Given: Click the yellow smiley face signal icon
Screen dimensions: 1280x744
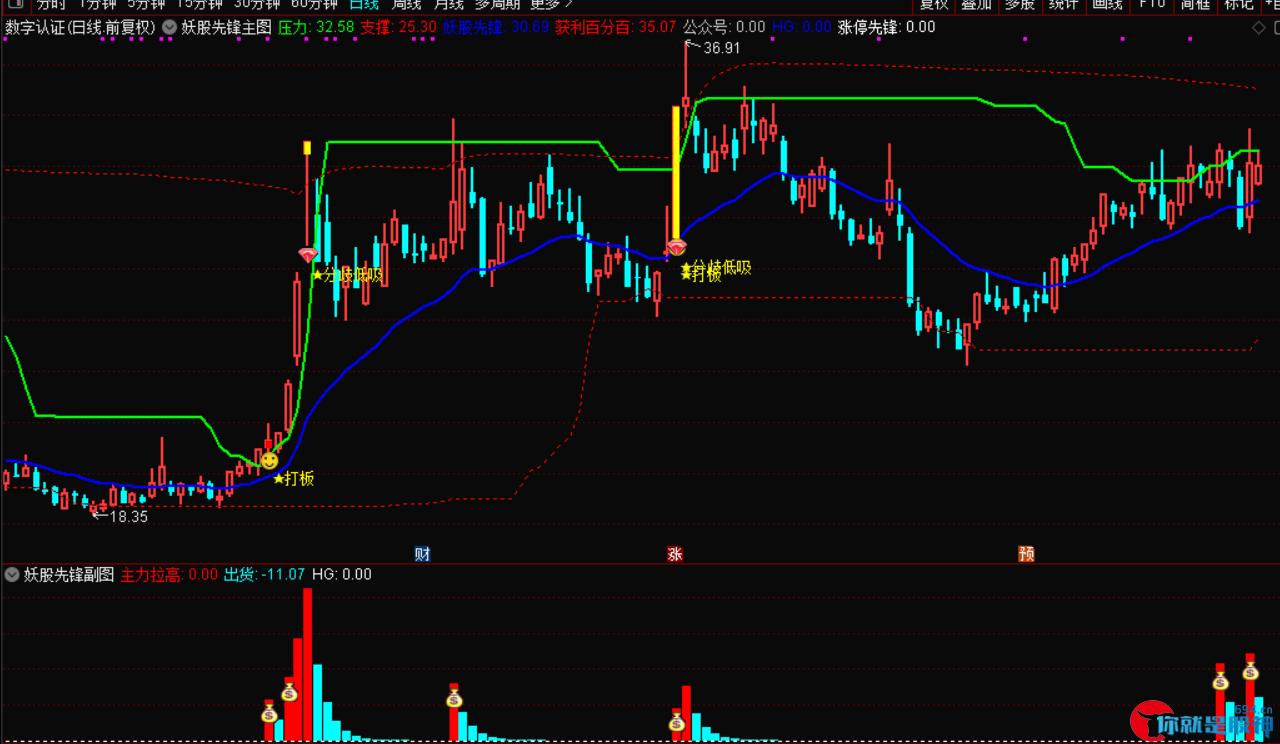Looking at the screenshot, I should [269, 461].
